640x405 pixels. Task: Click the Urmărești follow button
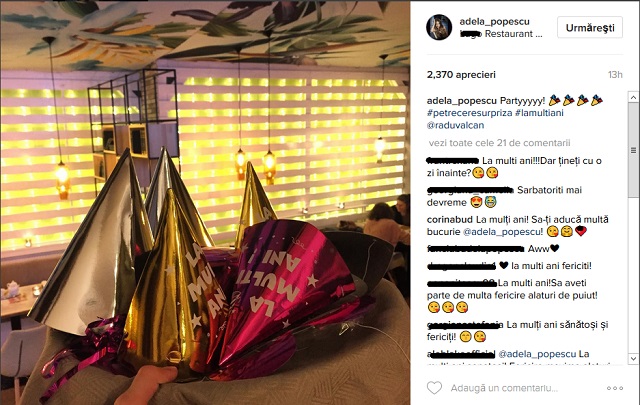pyautogui.click(x=590, y=27)
